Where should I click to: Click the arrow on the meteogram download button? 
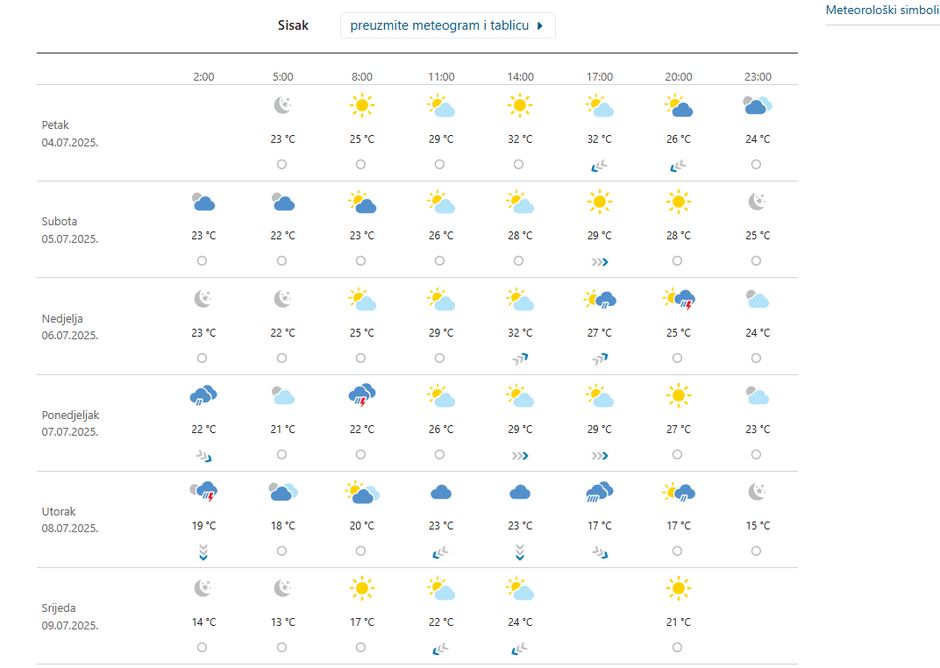click(540, 26)
